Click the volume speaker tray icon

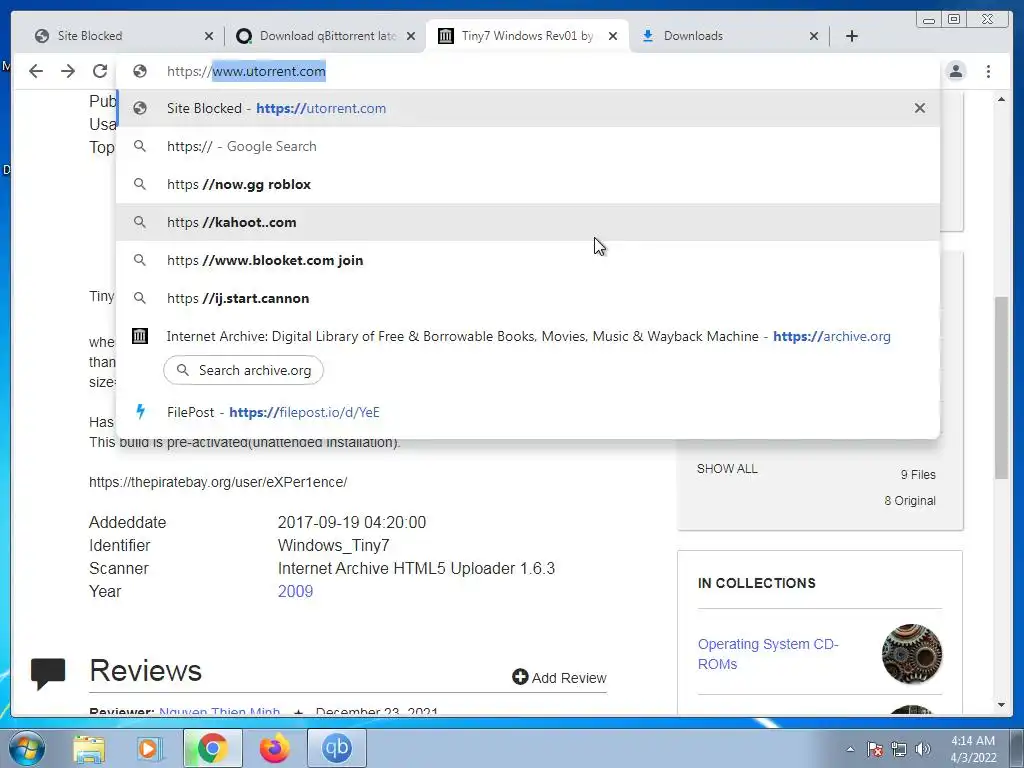click(x=923, y=749)
